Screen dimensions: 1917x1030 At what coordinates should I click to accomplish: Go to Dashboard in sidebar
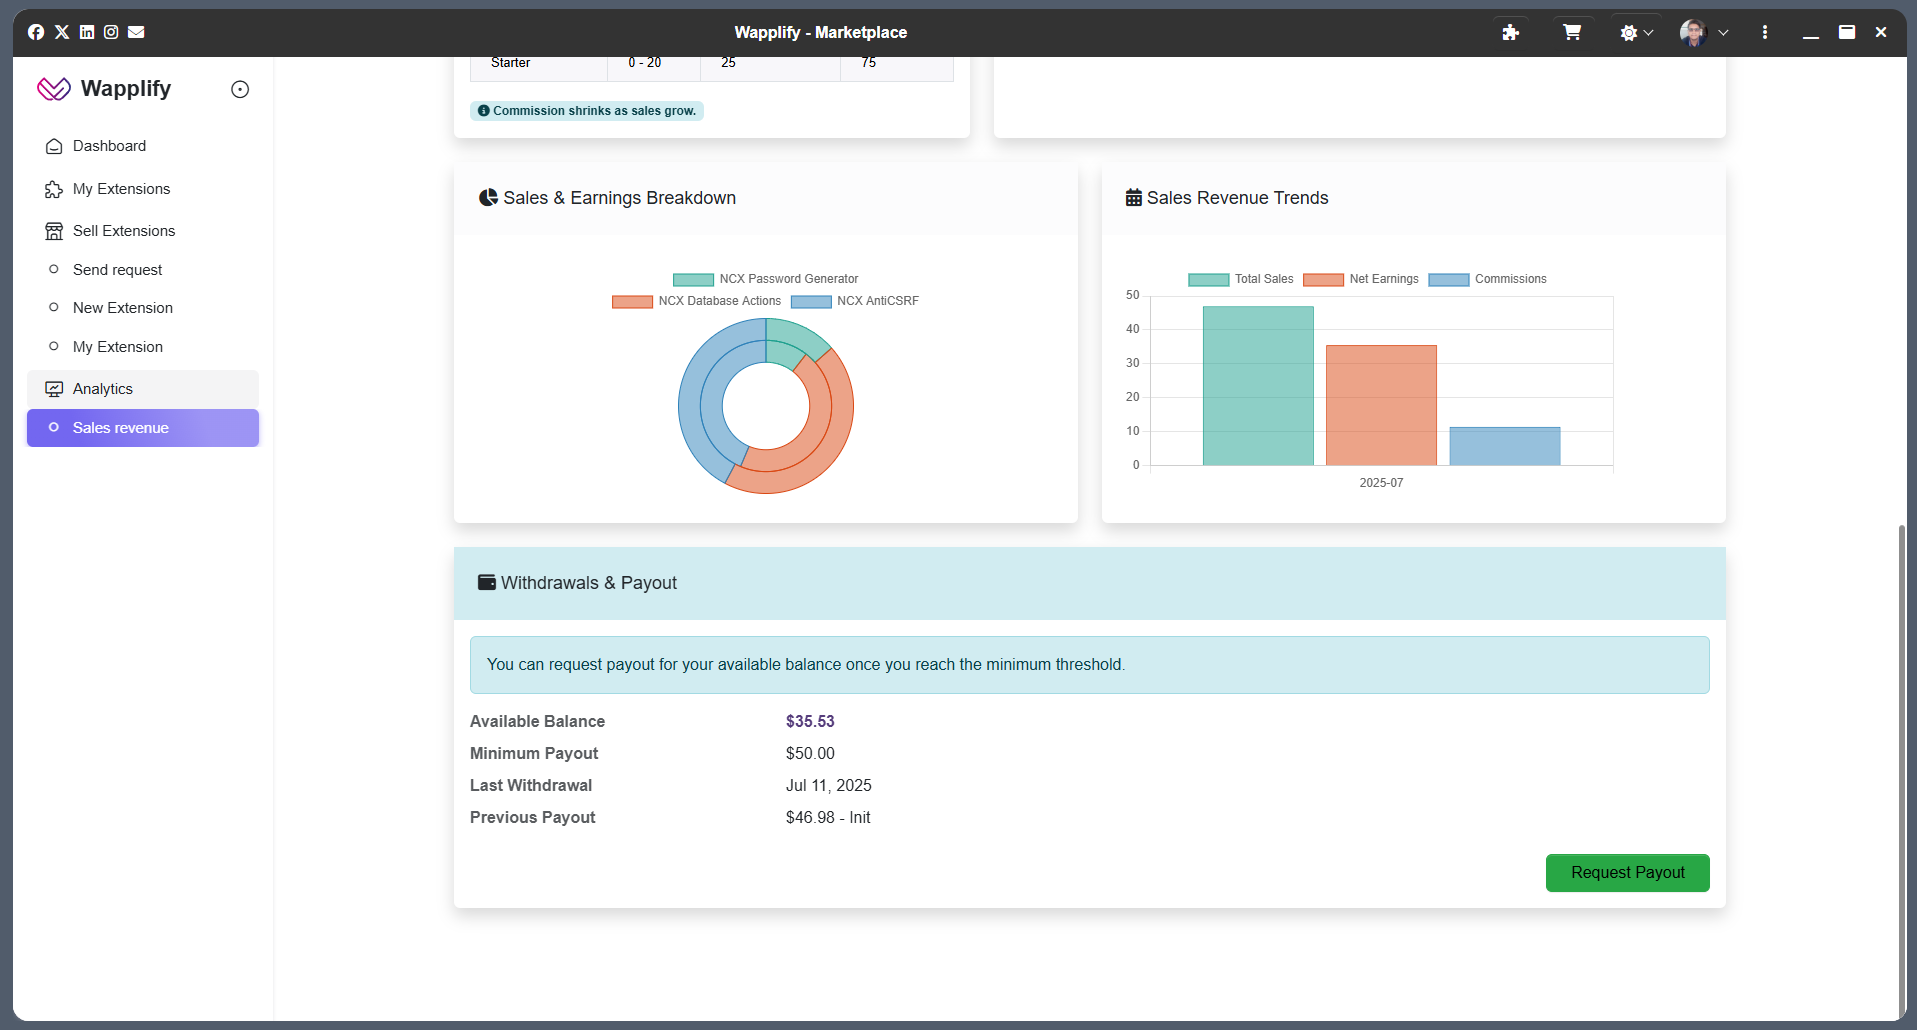click(x=143, y=146)
